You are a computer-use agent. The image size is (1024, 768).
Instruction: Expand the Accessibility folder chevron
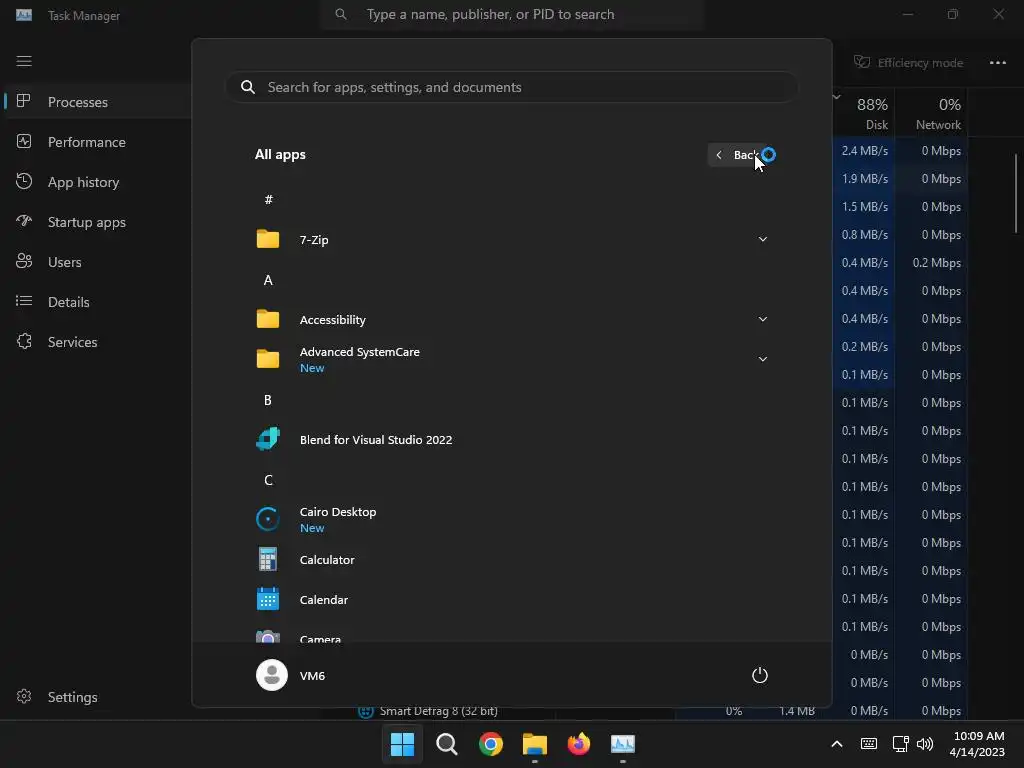tap(763, 319)
